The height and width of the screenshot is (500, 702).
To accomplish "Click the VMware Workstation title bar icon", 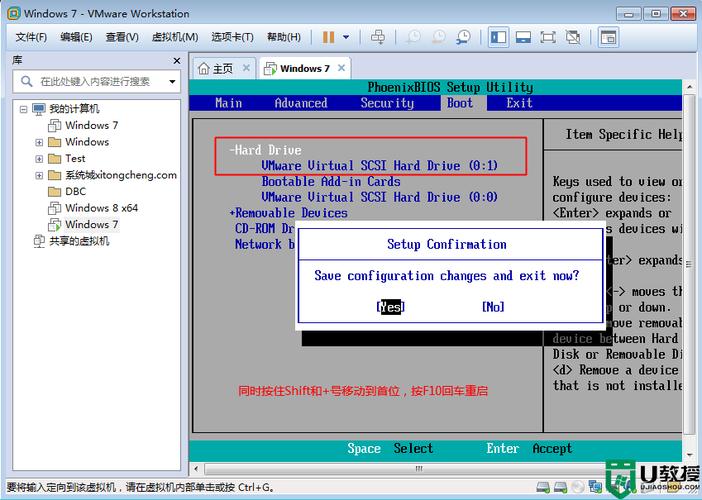I will coord(13,13).
